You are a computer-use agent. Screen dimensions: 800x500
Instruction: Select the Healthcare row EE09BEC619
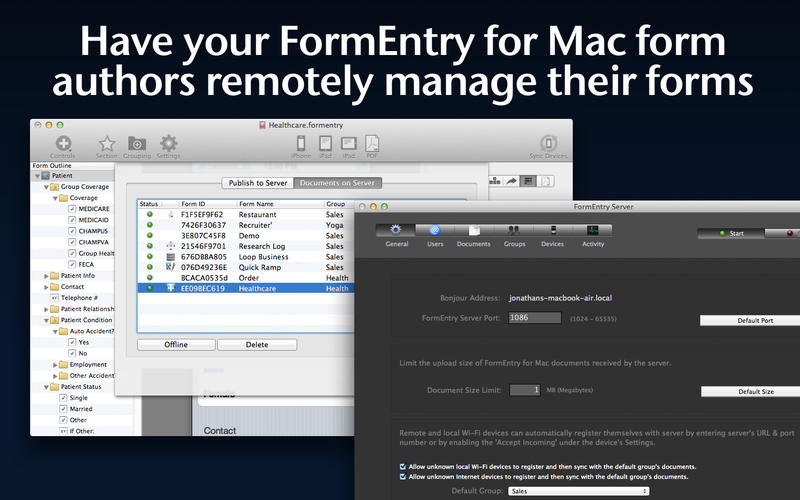point(245,288)
